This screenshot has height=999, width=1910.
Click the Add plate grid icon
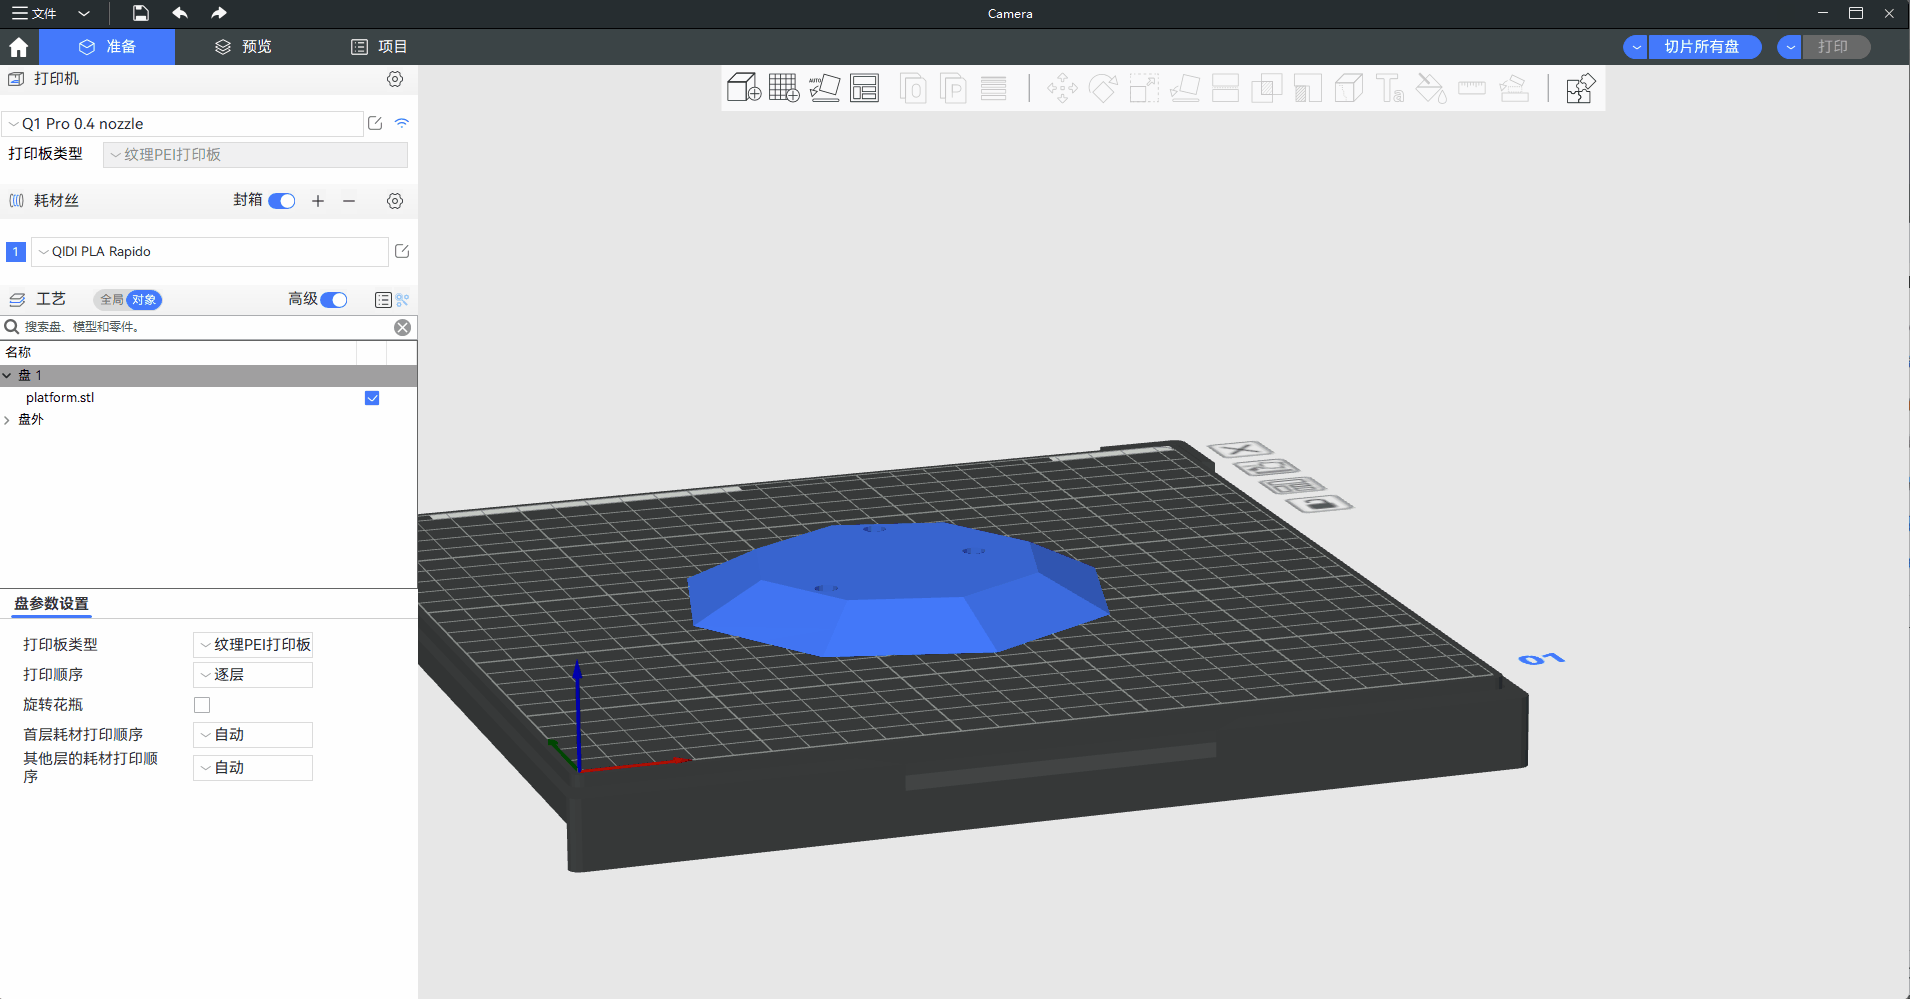[x=784, y=88]
